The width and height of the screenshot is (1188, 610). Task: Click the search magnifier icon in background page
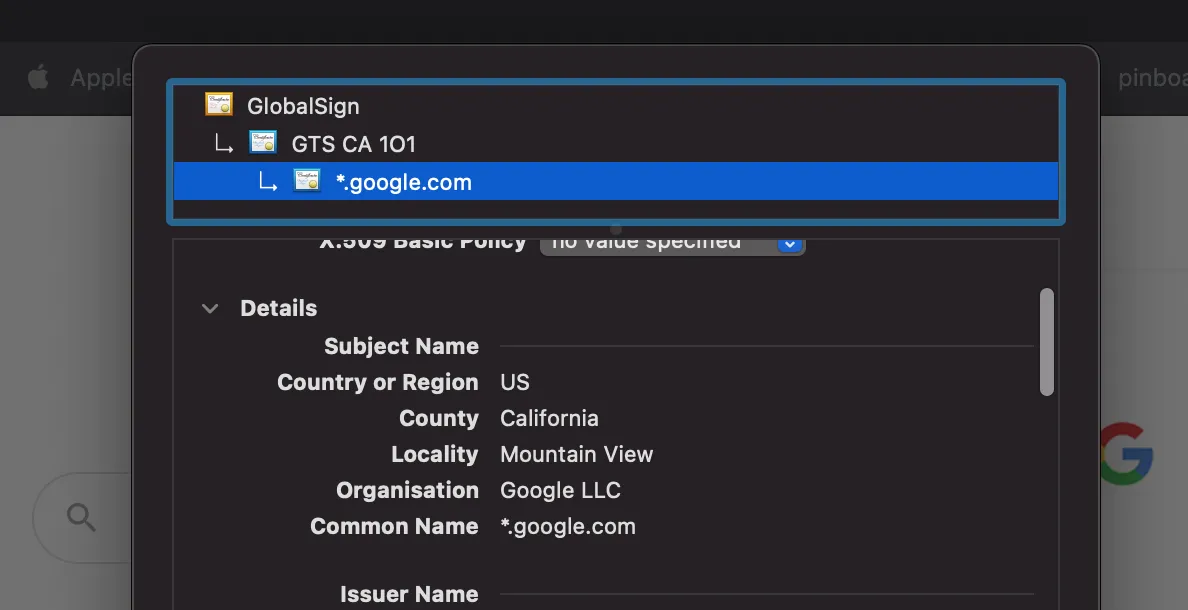(x=81, y=518)
